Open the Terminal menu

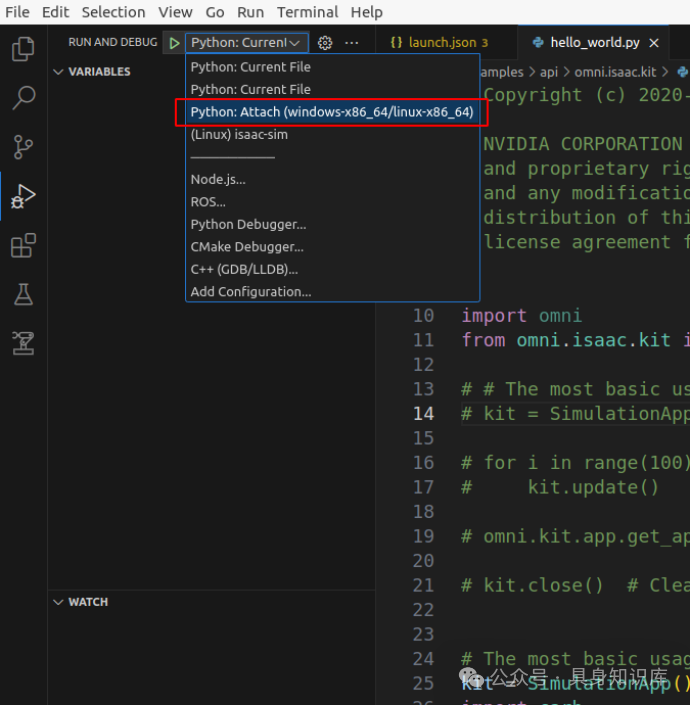[307, 12]
